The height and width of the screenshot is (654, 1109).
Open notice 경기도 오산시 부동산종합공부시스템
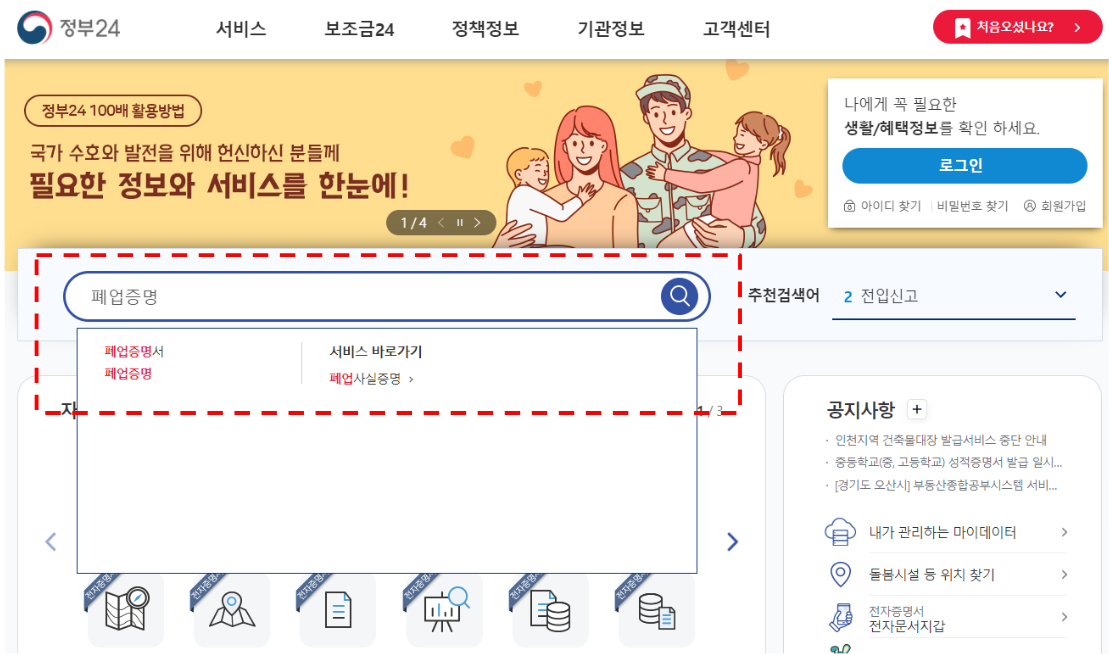pos(946,485)
